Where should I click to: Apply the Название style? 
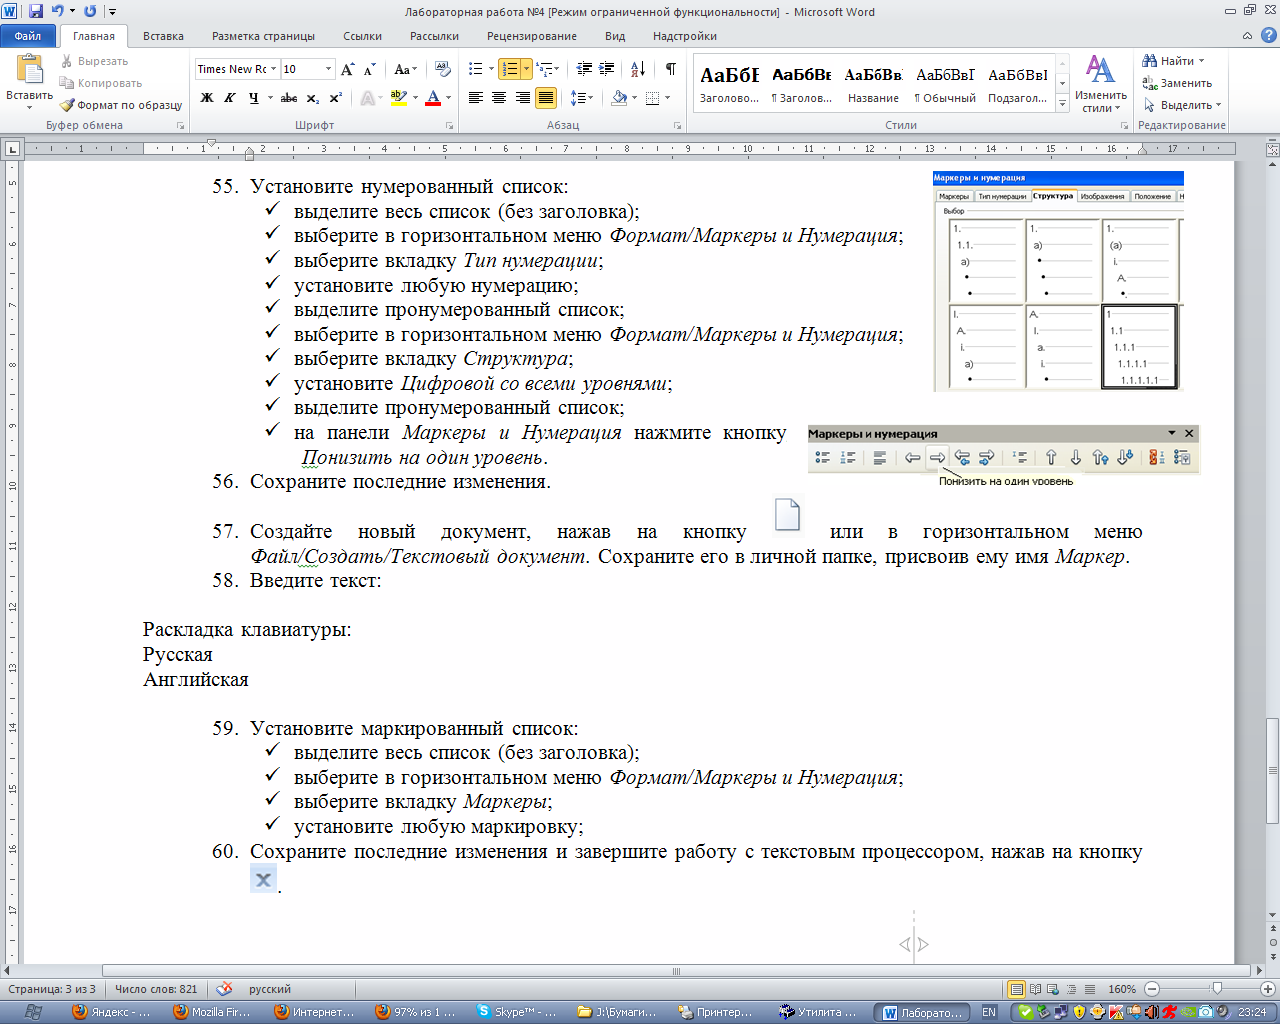click(x=873, y=84)
